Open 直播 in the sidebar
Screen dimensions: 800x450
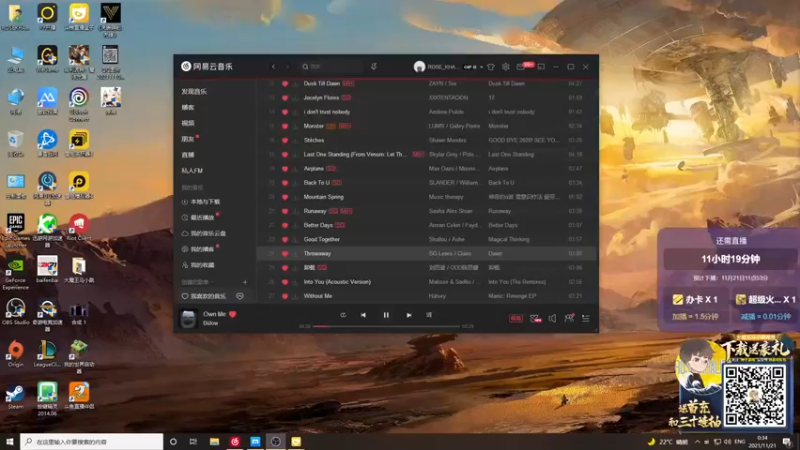click(x=188, y=155)
